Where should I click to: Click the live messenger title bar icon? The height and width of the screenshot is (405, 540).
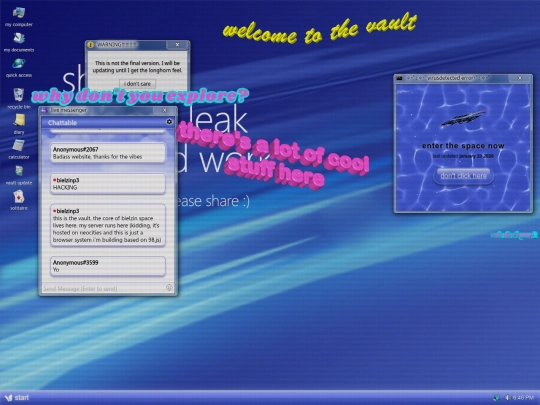[x=44, y=110]
